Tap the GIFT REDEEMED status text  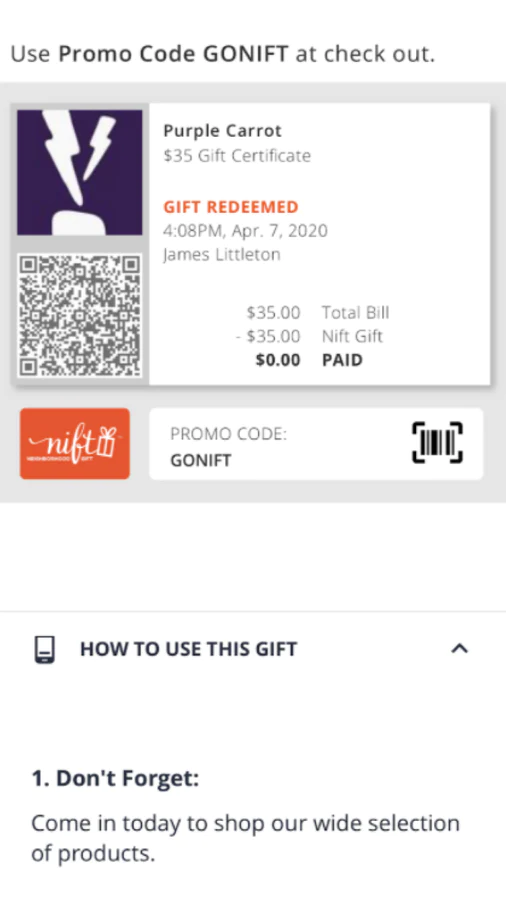tap(231, 207)
